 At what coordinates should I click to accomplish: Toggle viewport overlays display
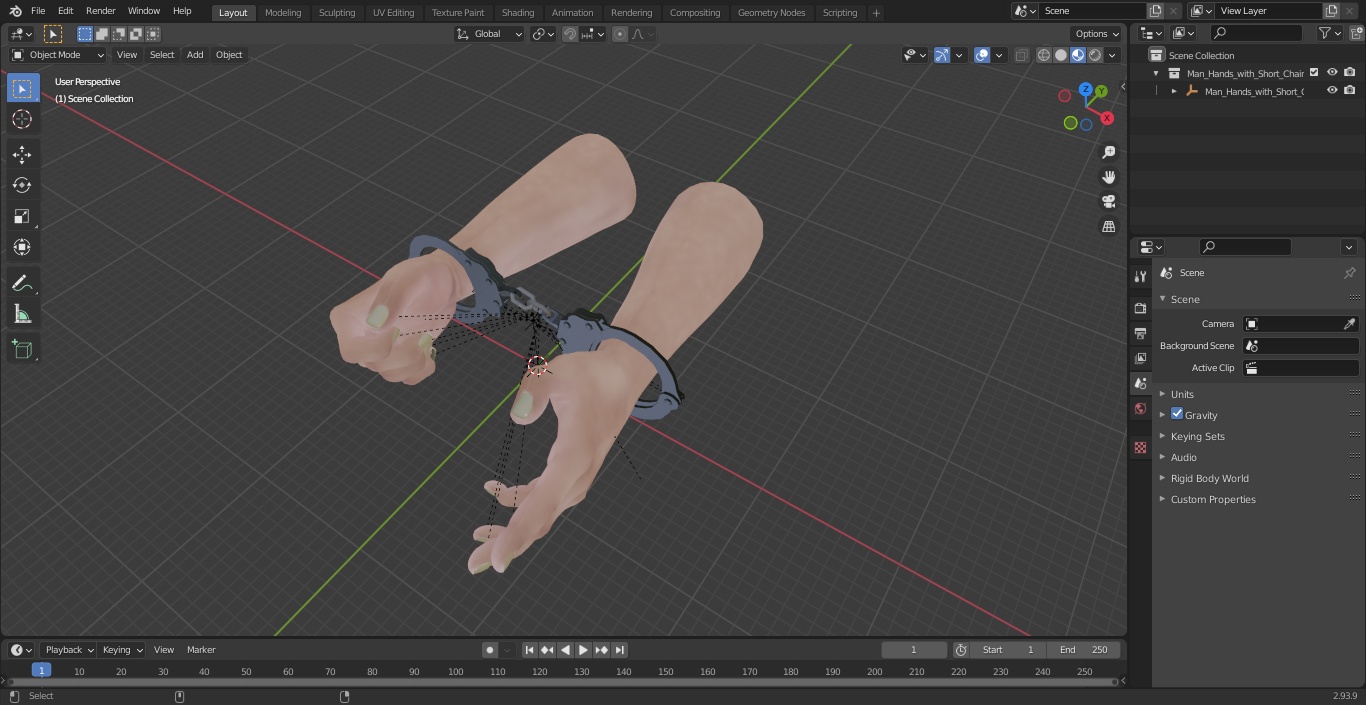click(982, 55)
